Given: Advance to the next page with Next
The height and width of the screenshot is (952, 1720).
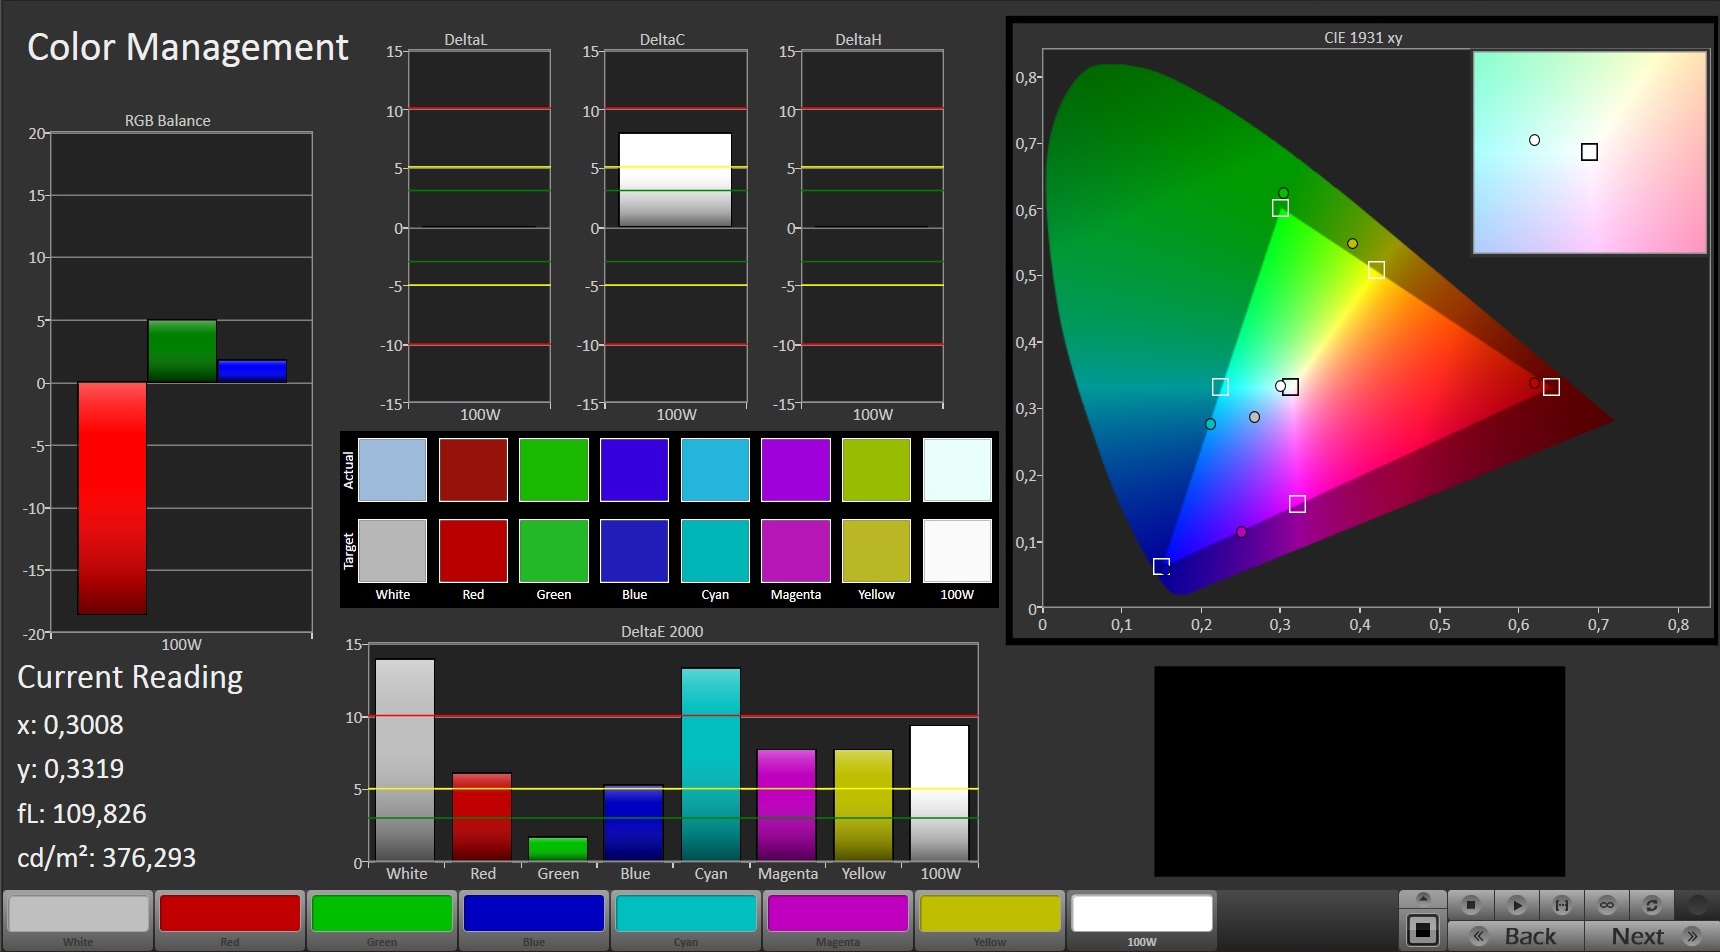Looking at the screenshot, I should point(1651,936).
